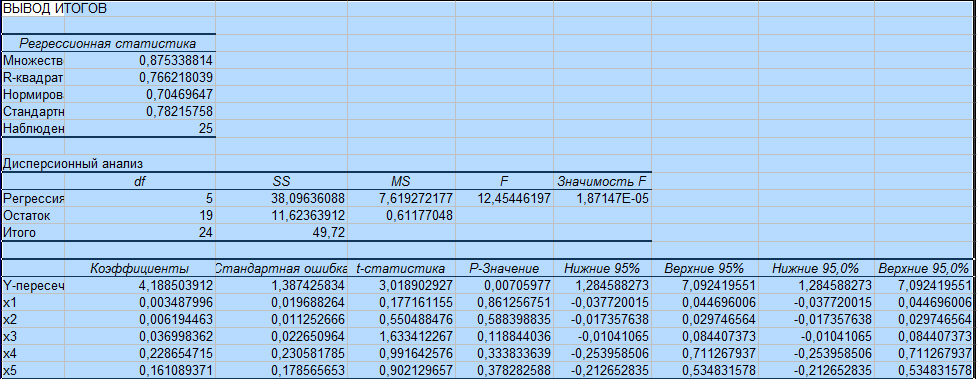Click the t-statistic 3,018902927
This screenshot has width=977, height=379.
416,285
